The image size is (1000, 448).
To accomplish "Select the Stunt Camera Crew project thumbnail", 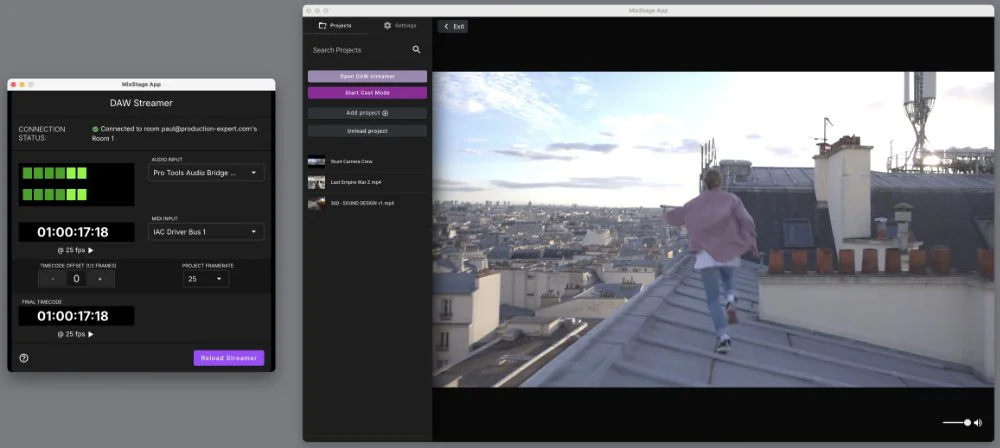I will [317, 161].
